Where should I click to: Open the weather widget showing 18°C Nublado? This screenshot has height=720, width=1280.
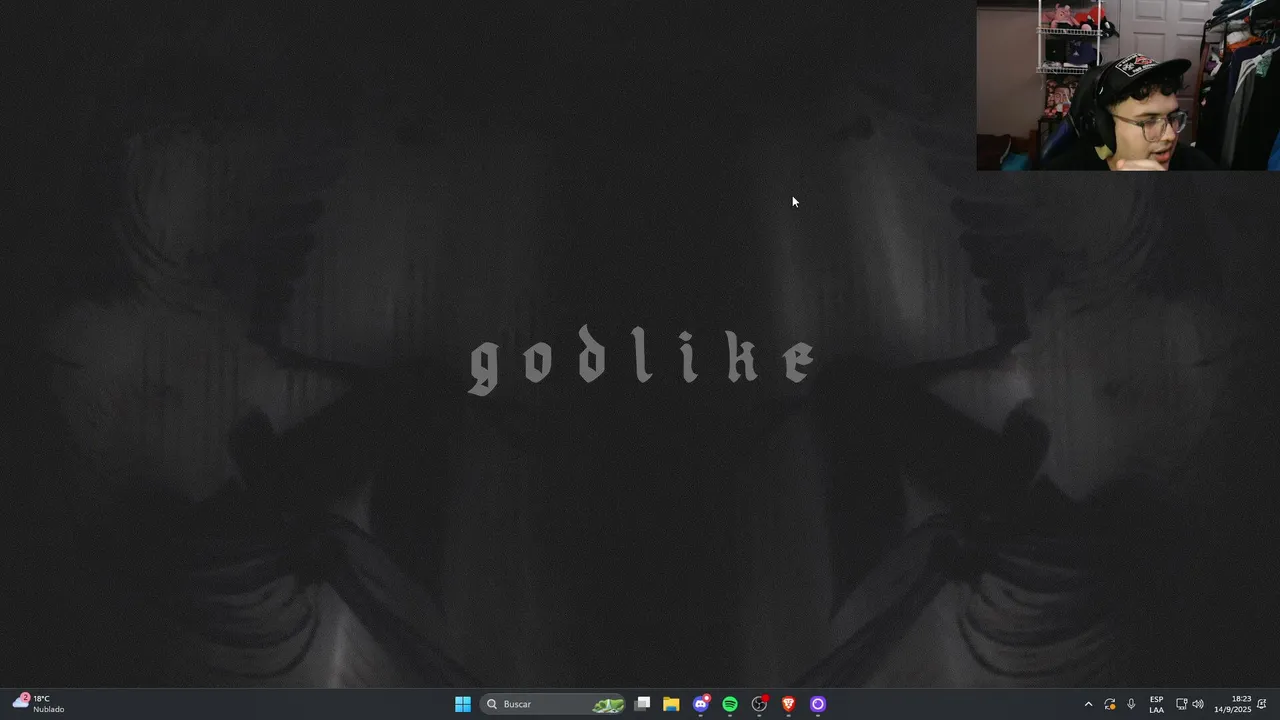point(38,704)
